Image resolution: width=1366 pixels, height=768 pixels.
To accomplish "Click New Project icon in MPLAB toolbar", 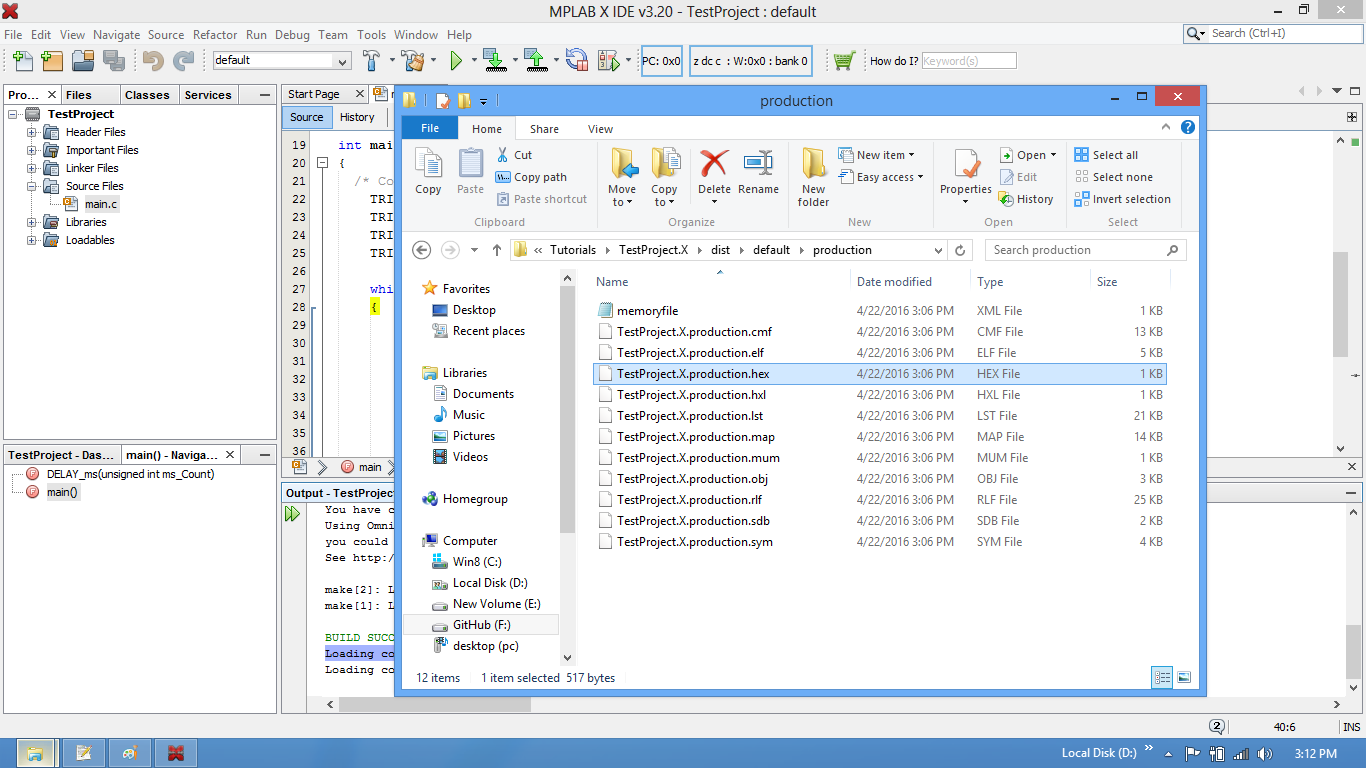I will click(52, 61).
